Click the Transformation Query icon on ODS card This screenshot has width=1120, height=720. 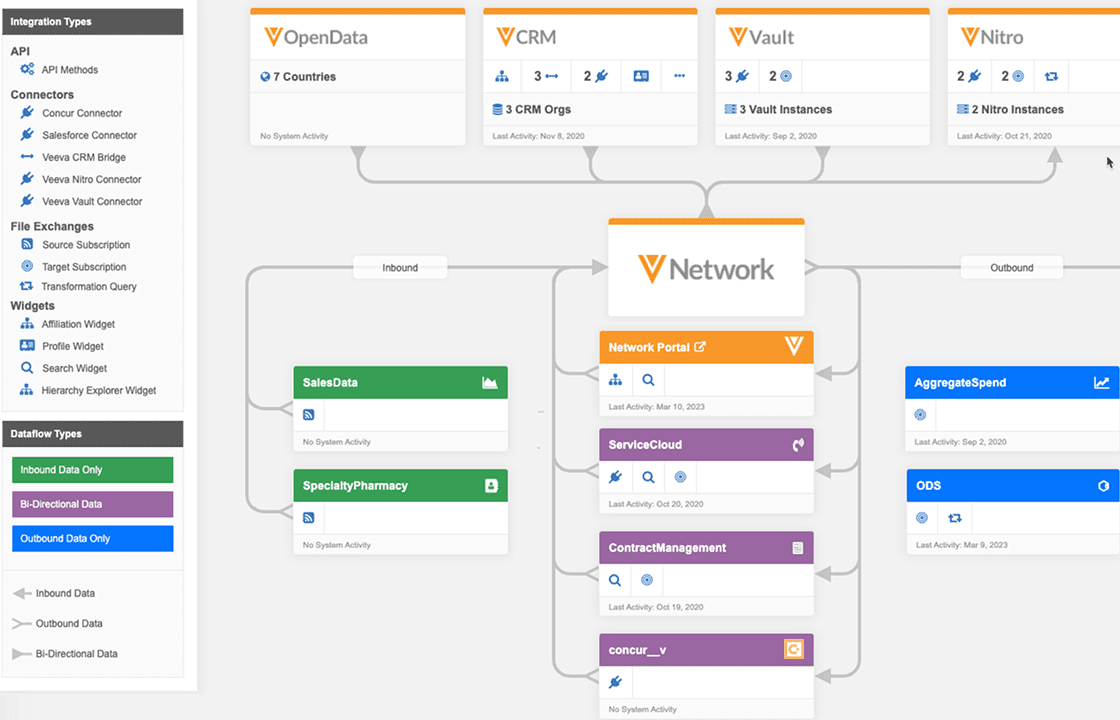(x=955, y=518)
